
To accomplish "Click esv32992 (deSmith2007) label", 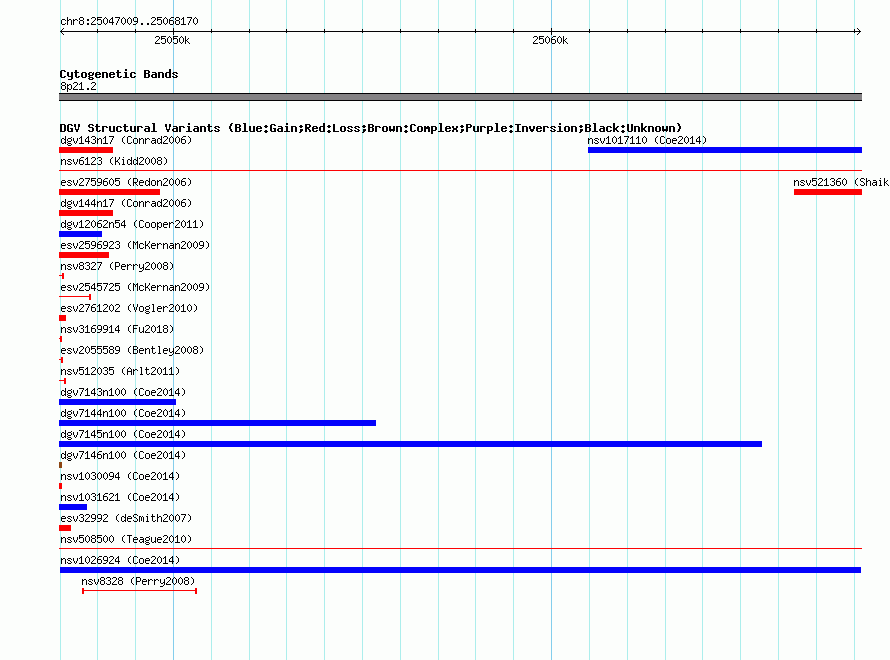I will coord(126,518).
